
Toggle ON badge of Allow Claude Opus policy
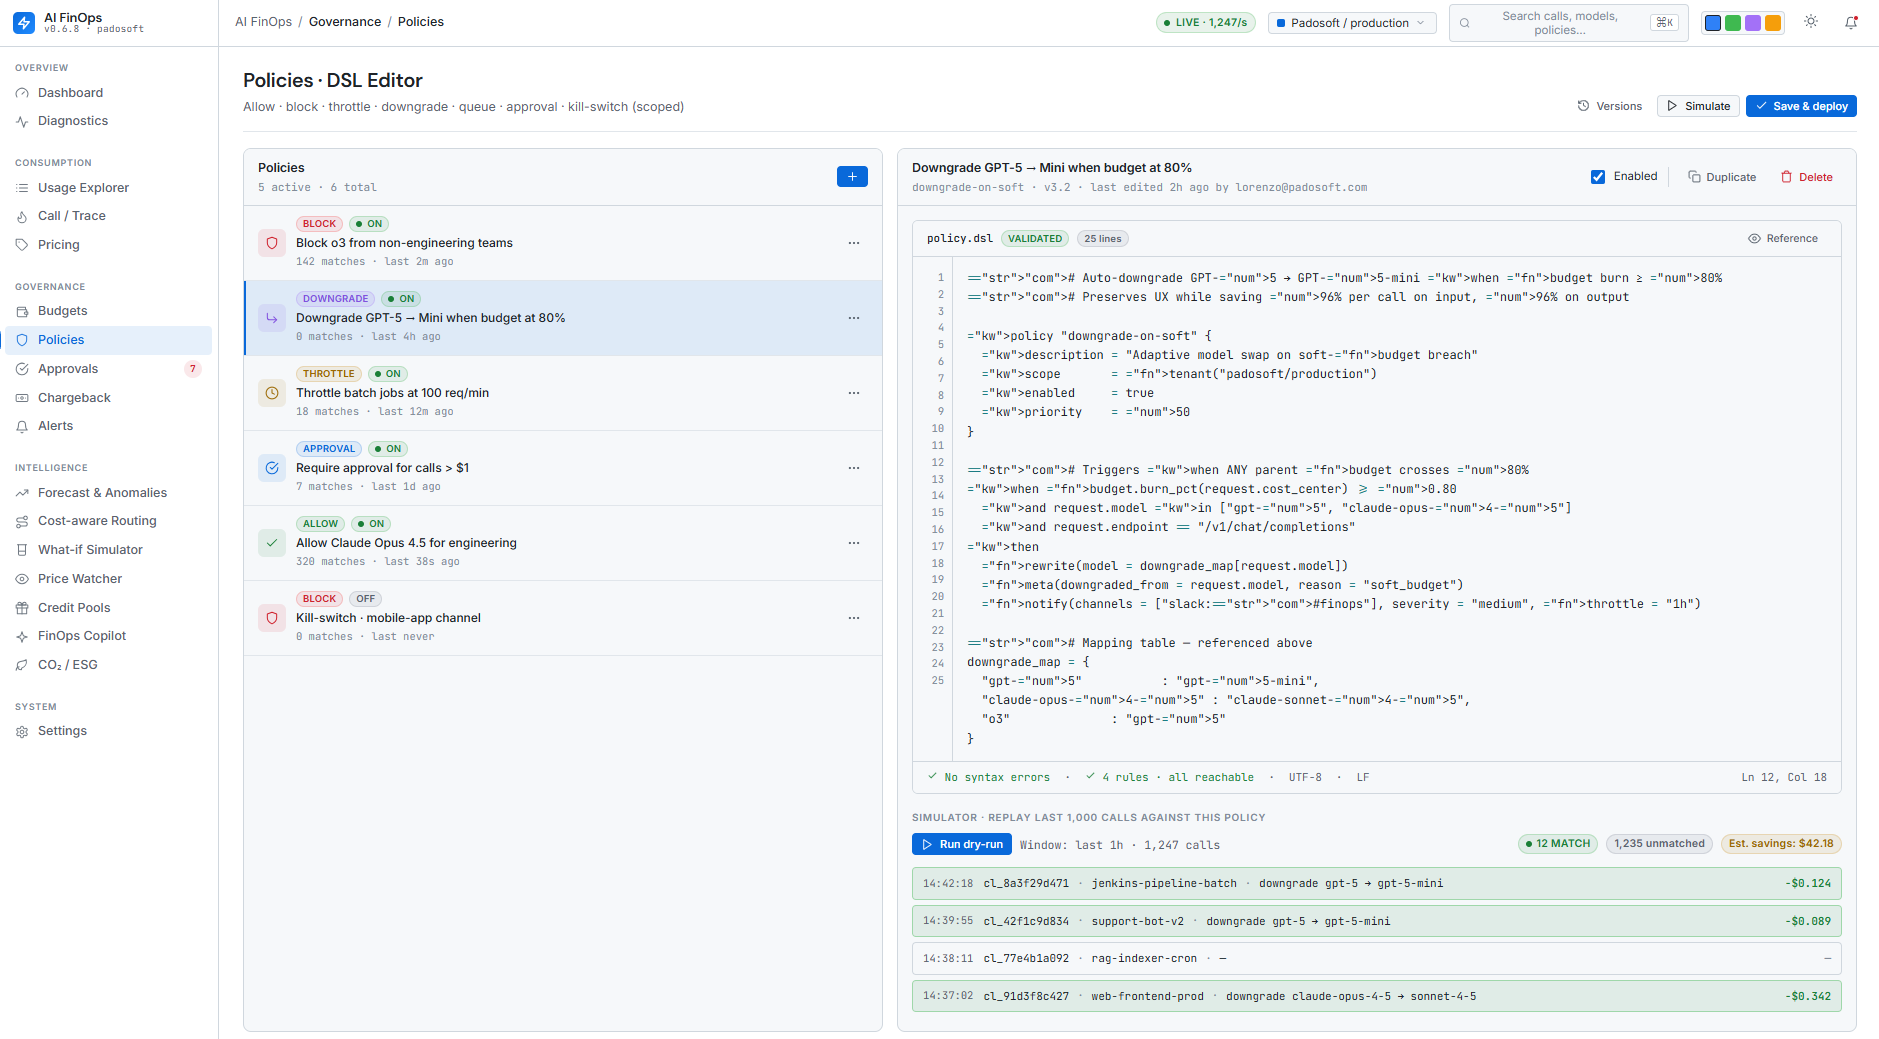click(x=371, y=524)
